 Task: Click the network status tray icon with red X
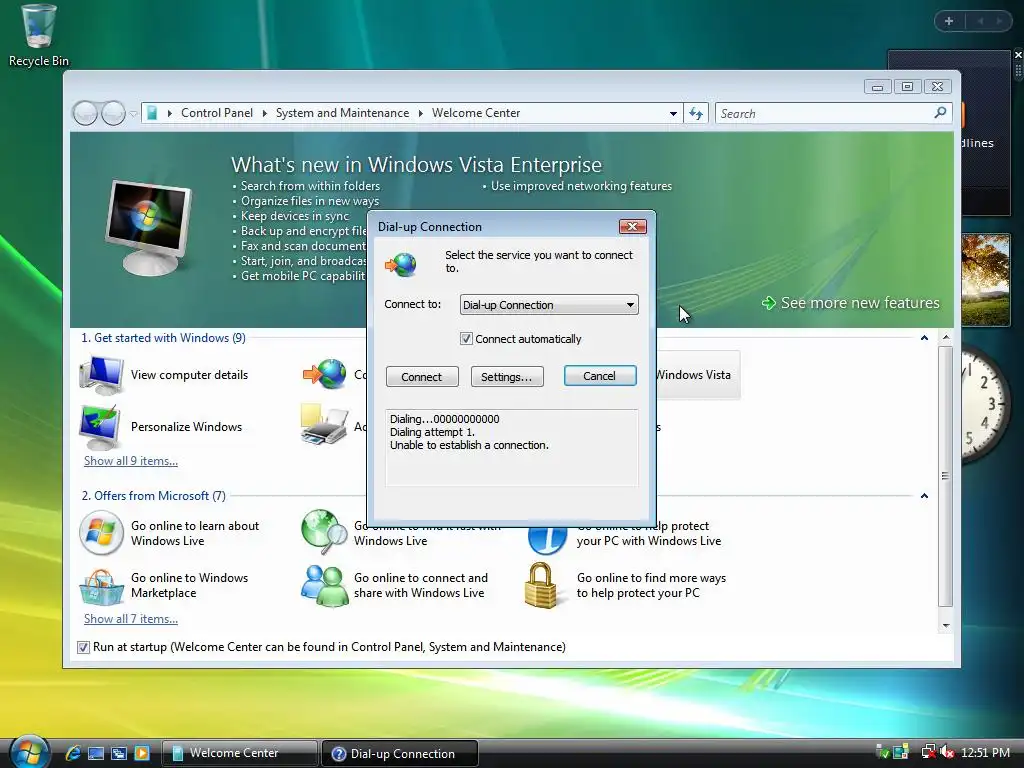click(x=928, y=752)
